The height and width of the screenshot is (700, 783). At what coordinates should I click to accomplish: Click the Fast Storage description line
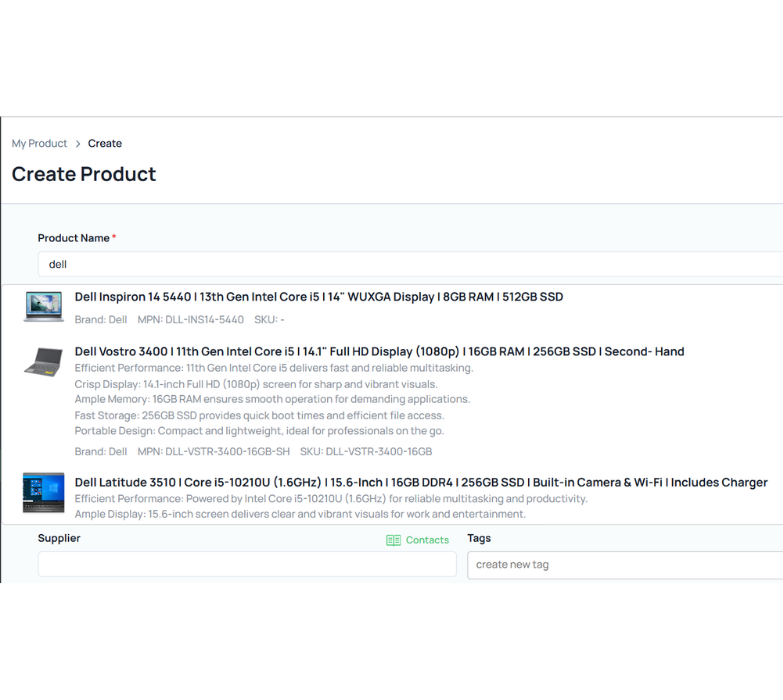coord(260,415)
